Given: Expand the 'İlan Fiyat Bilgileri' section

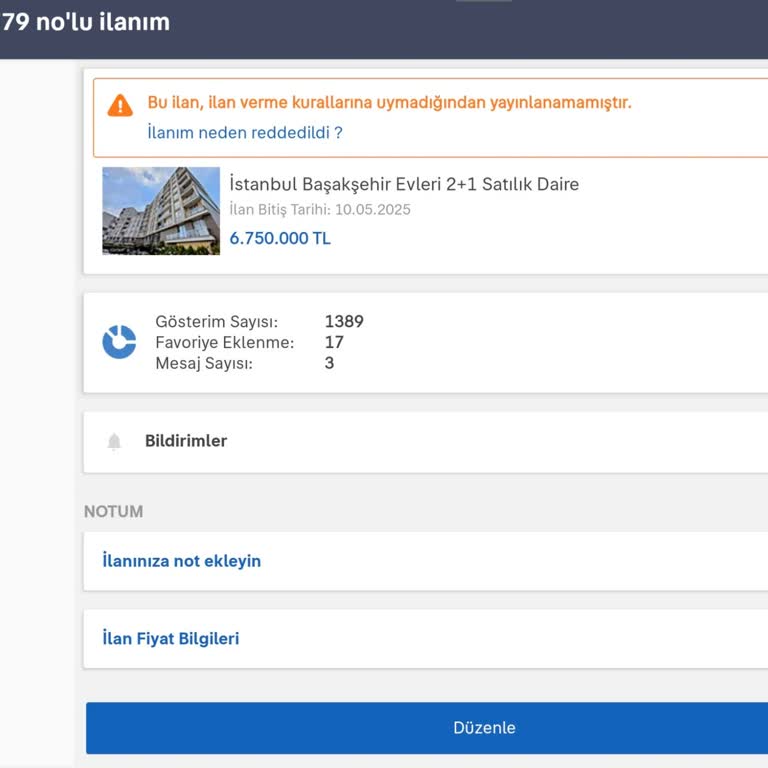Looking at the screenshot, I should (171, 638).
